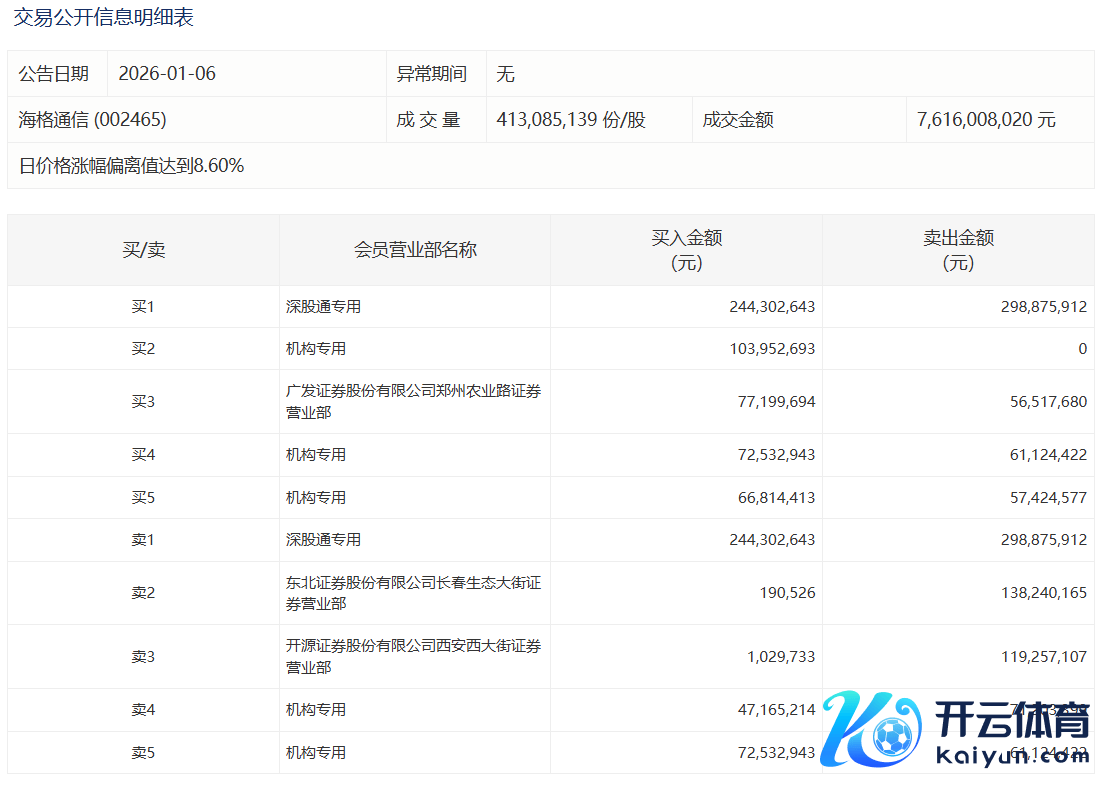
Task: Click the 买/卖 column header
Action: [x=143, y=250]
